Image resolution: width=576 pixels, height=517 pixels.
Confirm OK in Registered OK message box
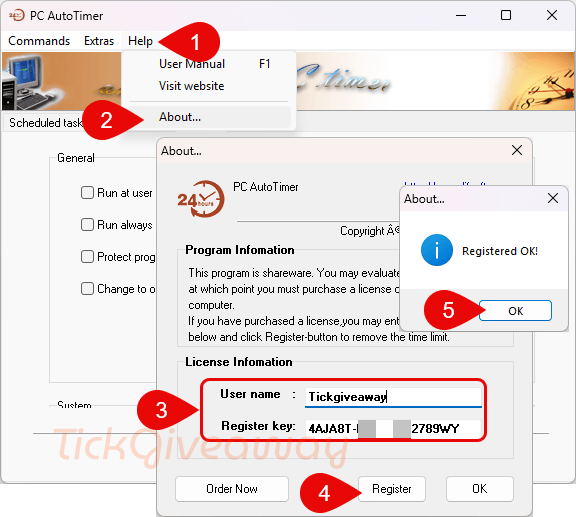tap(515, 311)
